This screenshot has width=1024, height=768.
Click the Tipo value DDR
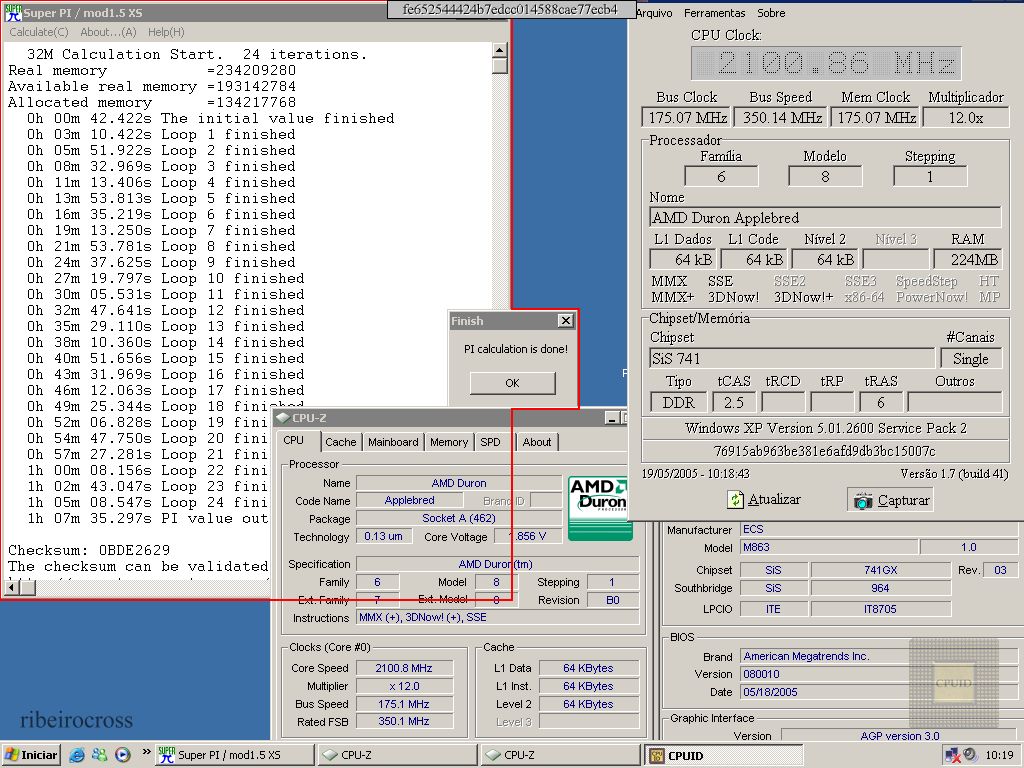[x=679, y=402]
